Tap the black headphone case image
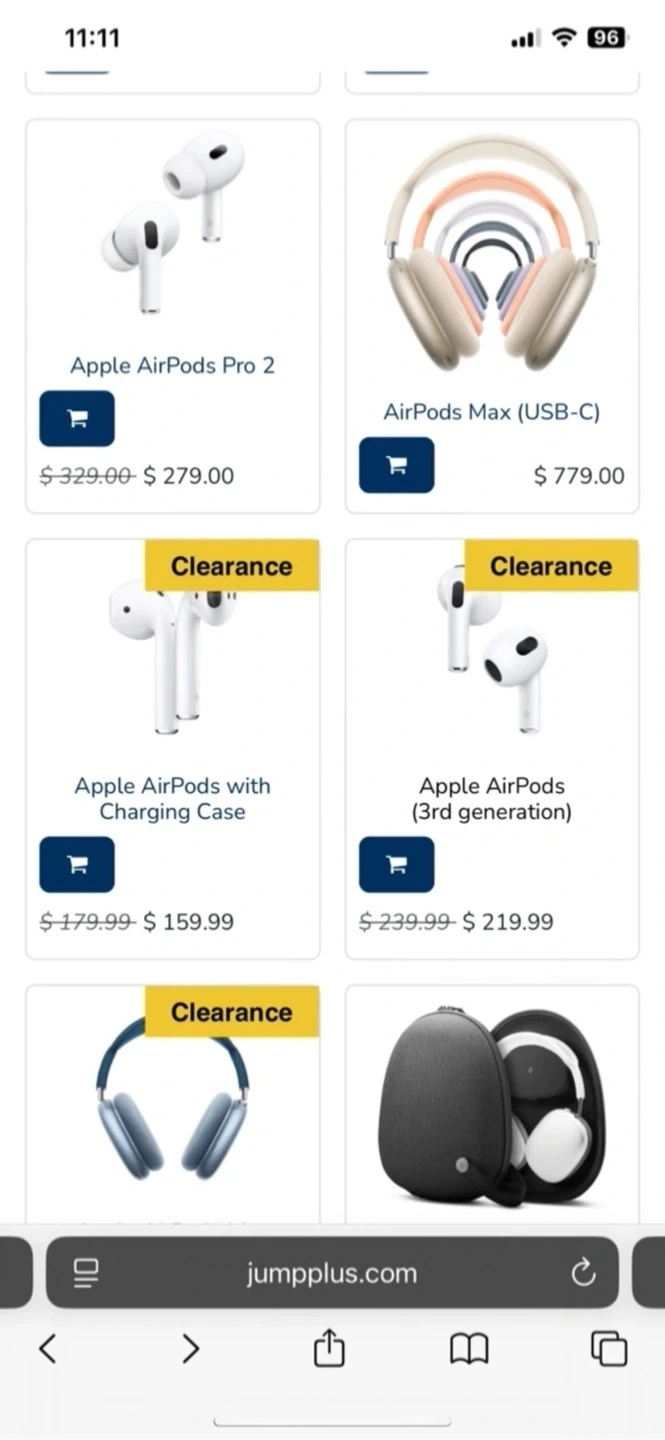Image resolution: width=665 pixels, height=1440 pixels. click(x=491, y=1100)
